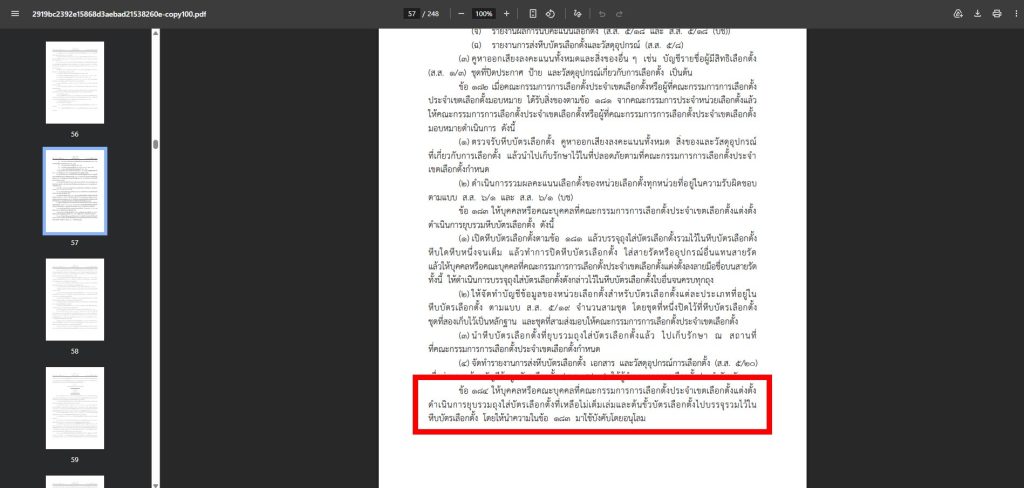
Task: Enable the draw annotation tool
Action: [x=578, y=13]
